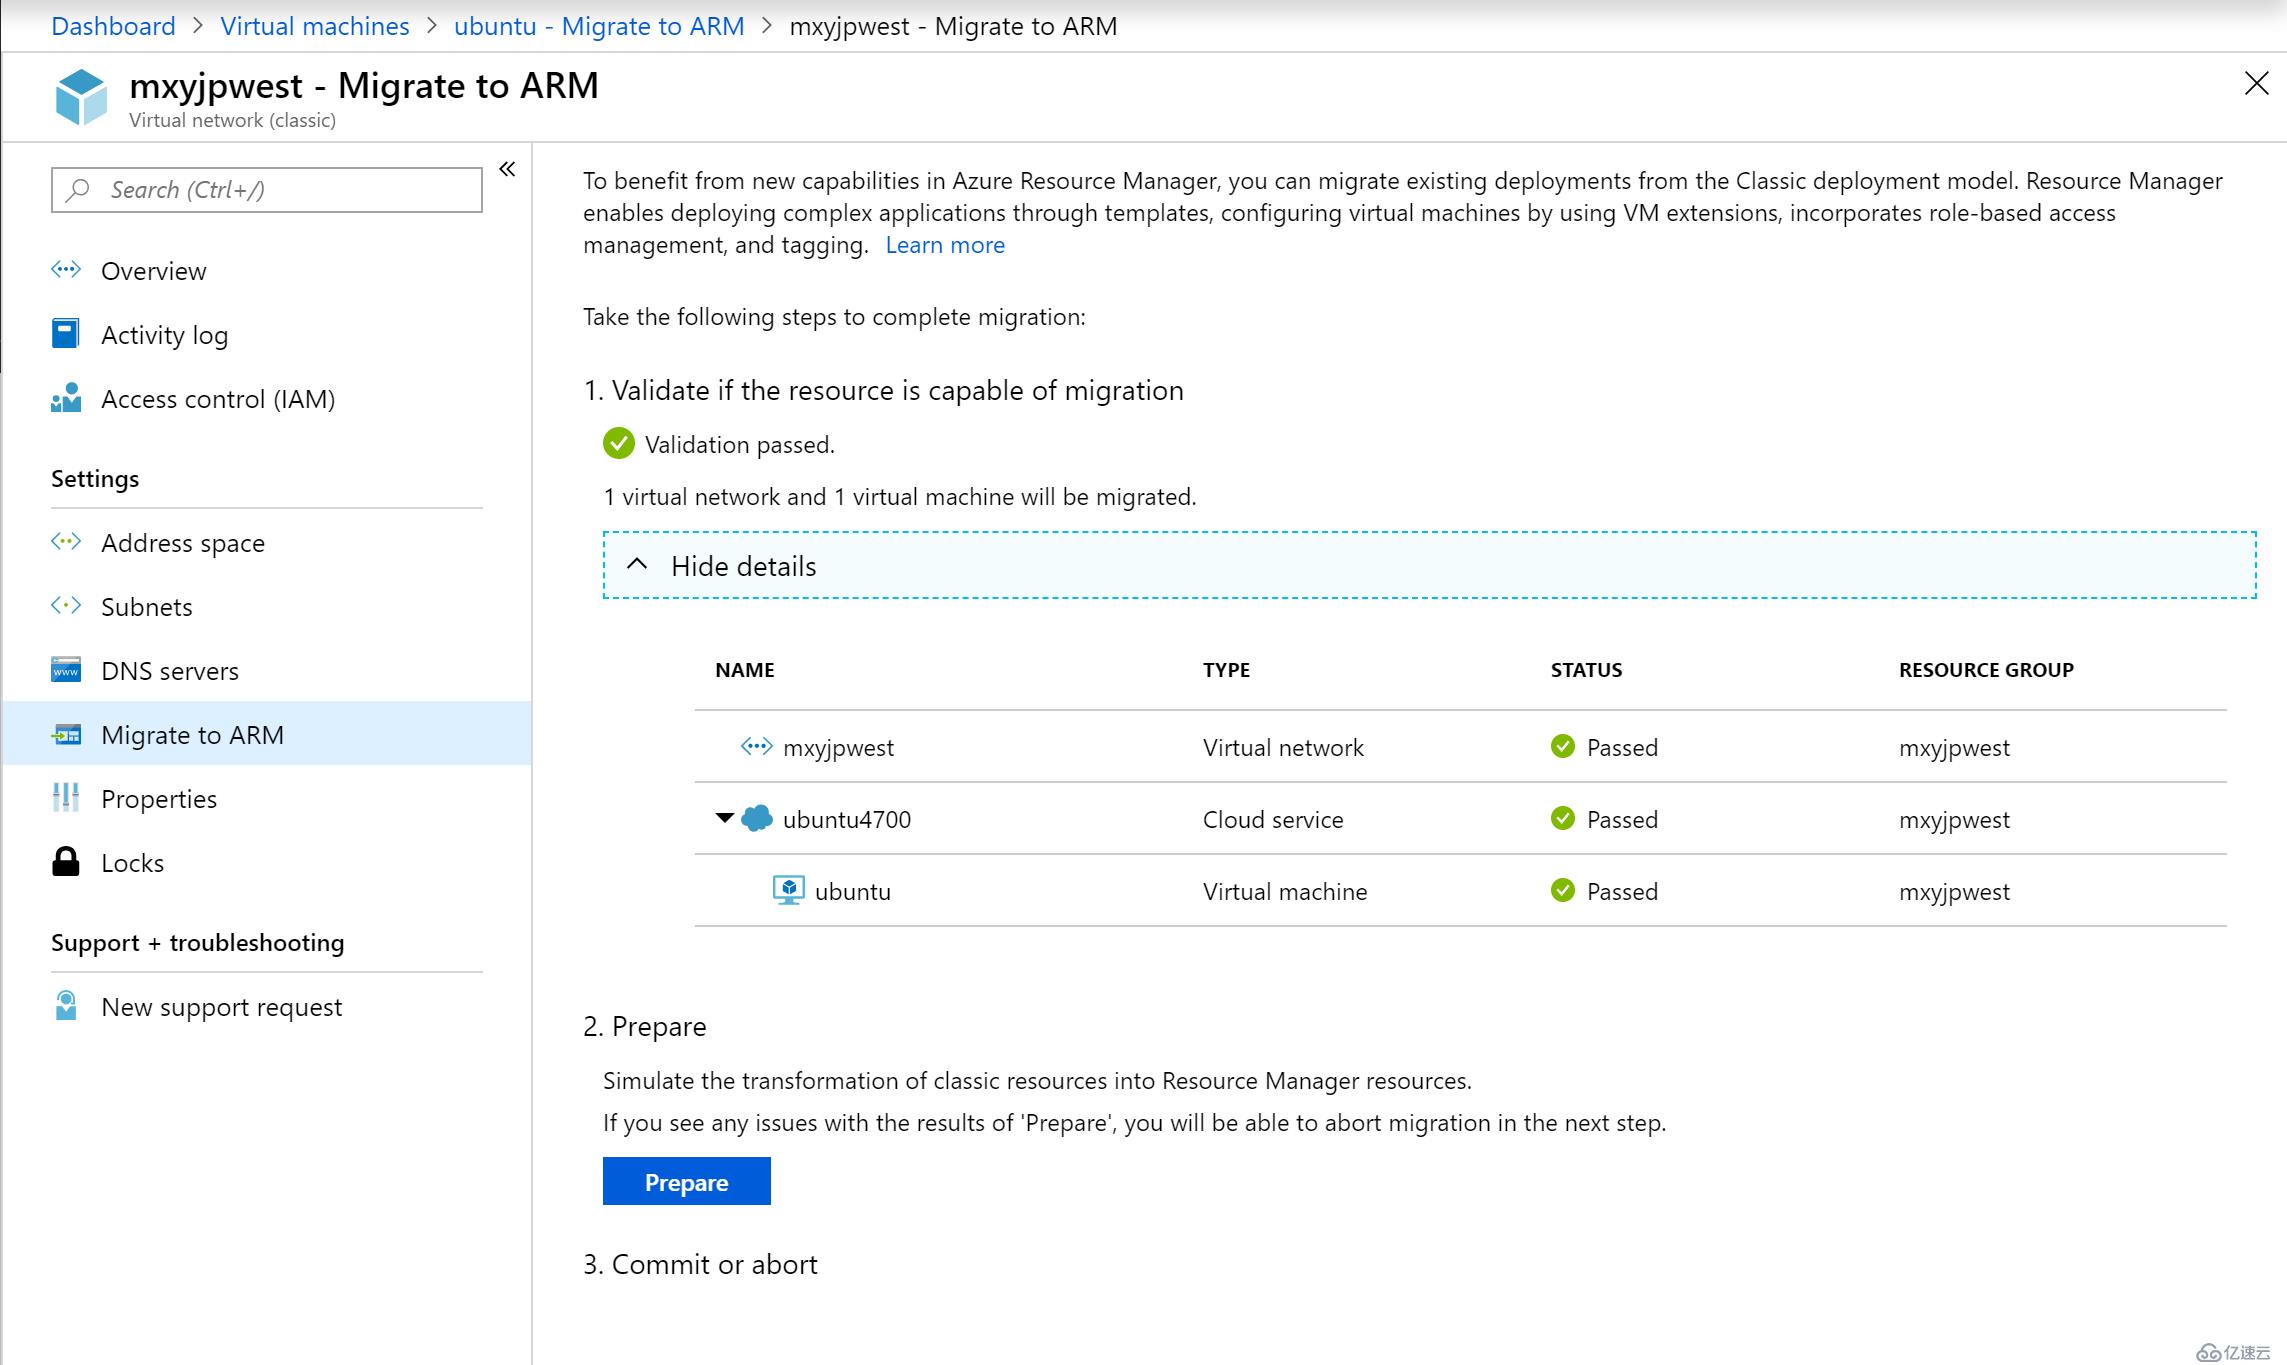This screenshot has width=2287, height=1365.
Task: Click the green Validation passed checkmark icon
Action: 619,443
